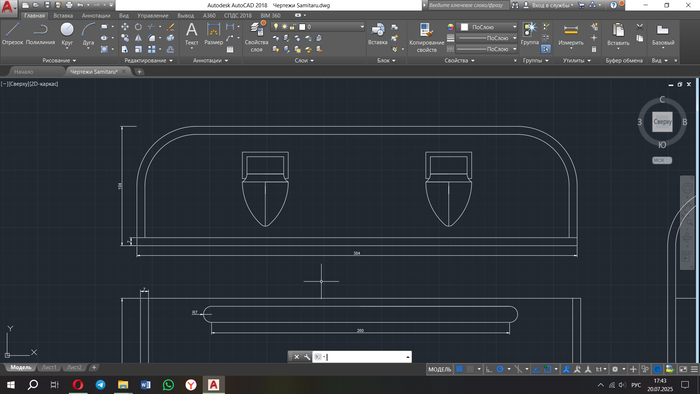Click the Fillet tool icon
700x394 pixels.
click(x=152, y=38)
